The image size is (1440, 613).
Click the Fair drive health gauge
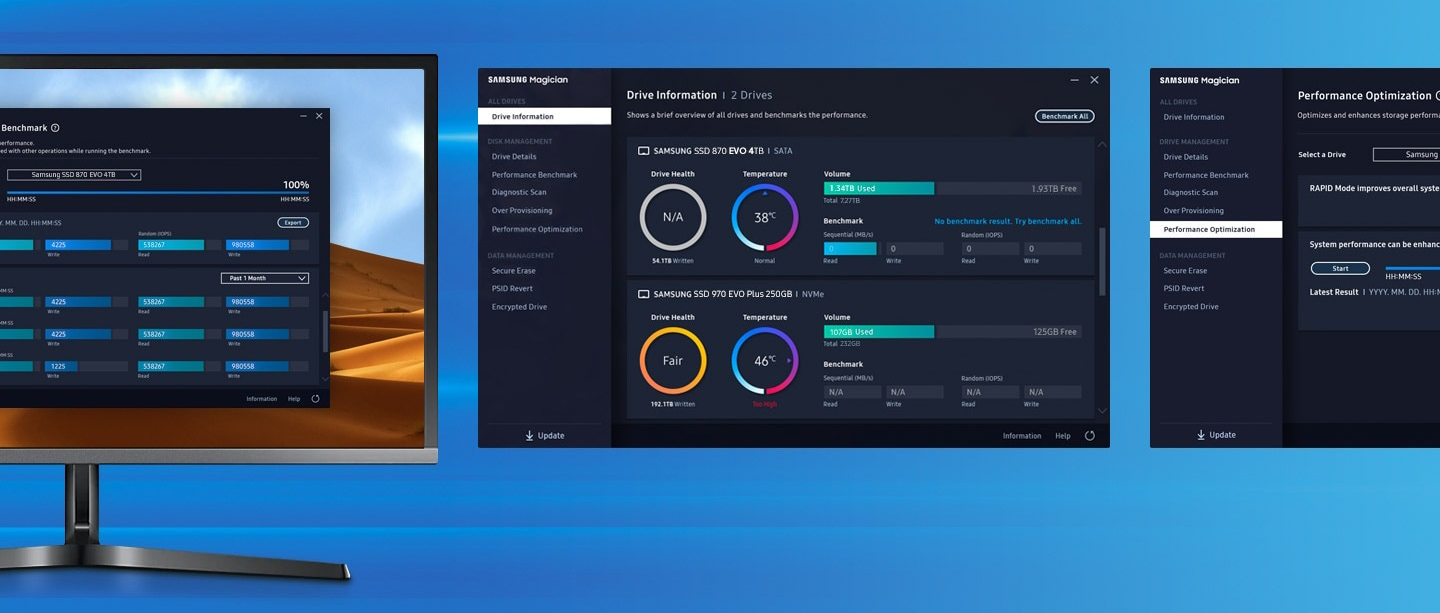[x=673, y=361]
